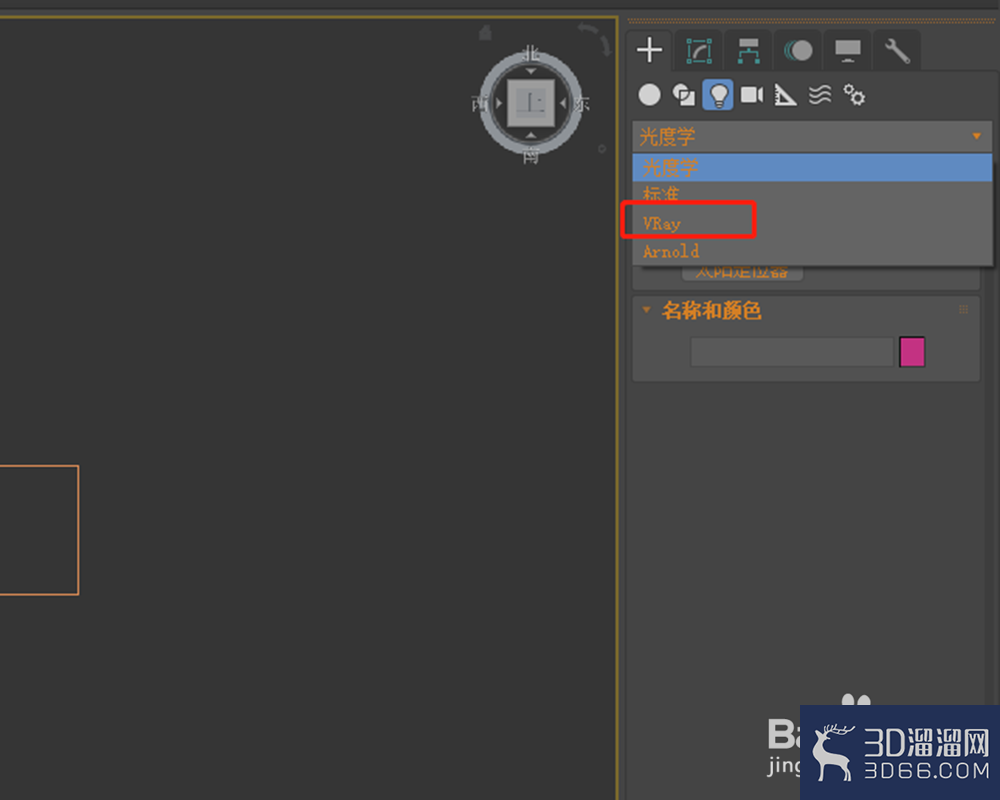This screenshot has width=1000, height=800.
Task: Choose Arnold in the dropdown list
Action: (x=812, y=251)
